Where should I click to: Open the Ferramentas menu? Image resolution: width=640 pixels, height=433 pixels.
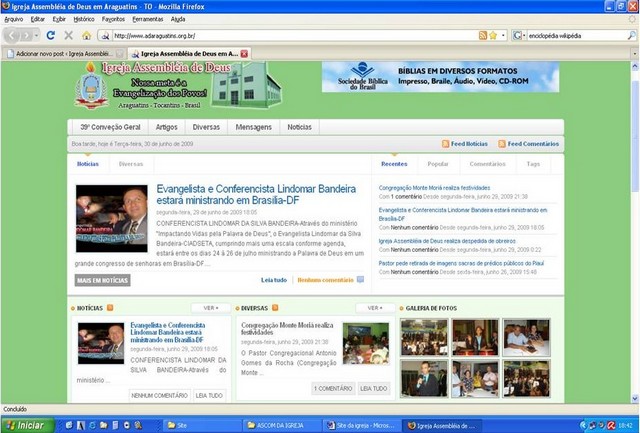point(148,19)
